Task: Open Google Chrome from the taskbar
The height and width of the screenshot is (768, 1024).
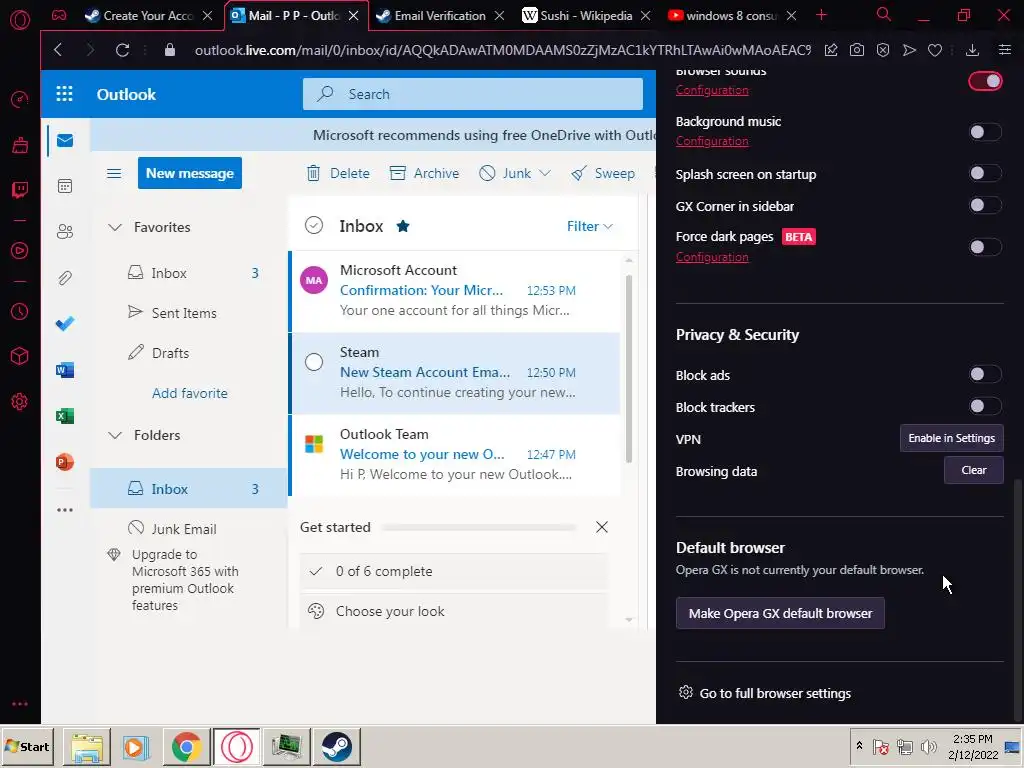Action: (187, 746)
